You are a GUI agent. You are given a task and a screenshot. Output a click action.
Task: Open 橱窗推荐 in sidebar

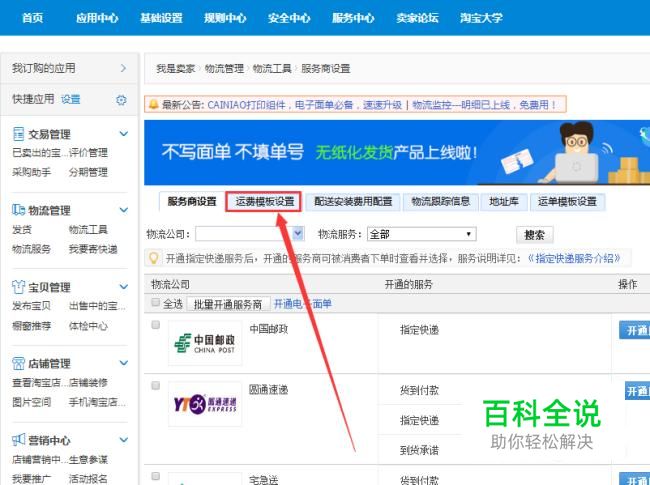click(32, 325)
